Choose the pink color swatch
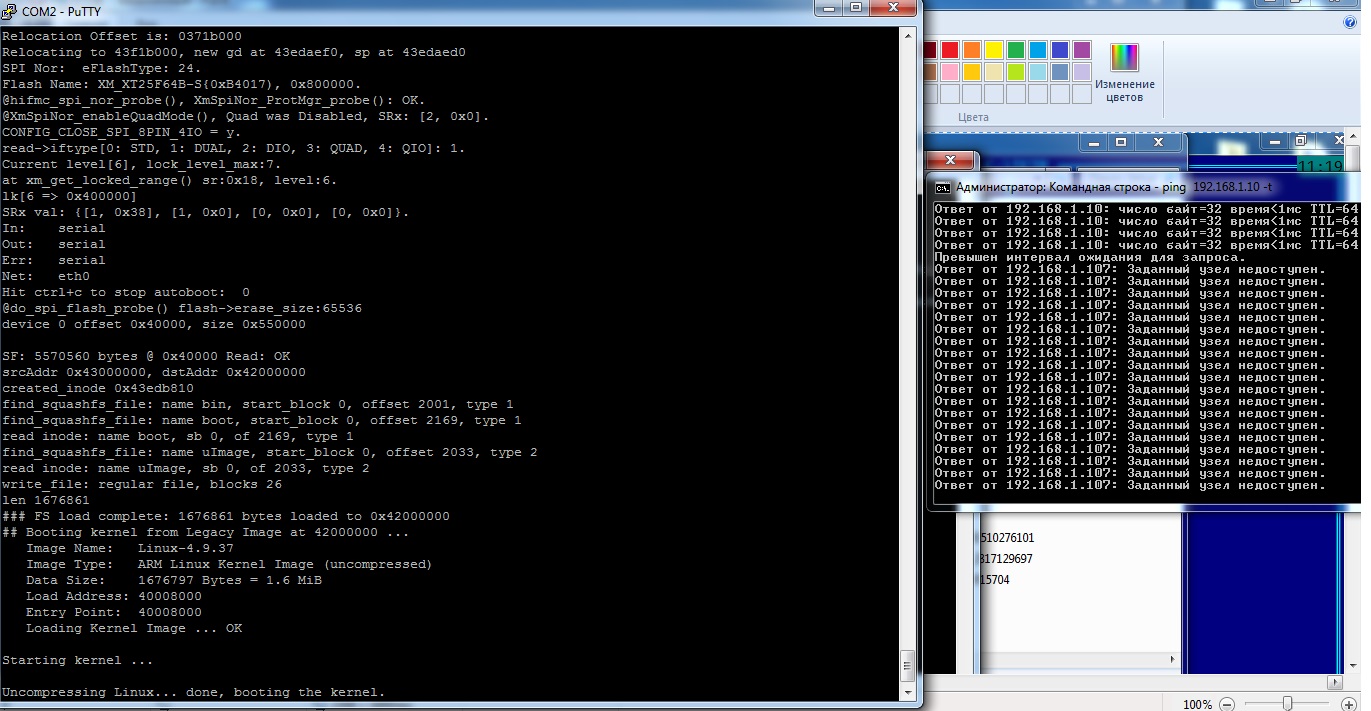The width and height of the screenshot is (1371, 711). [950, 72]
